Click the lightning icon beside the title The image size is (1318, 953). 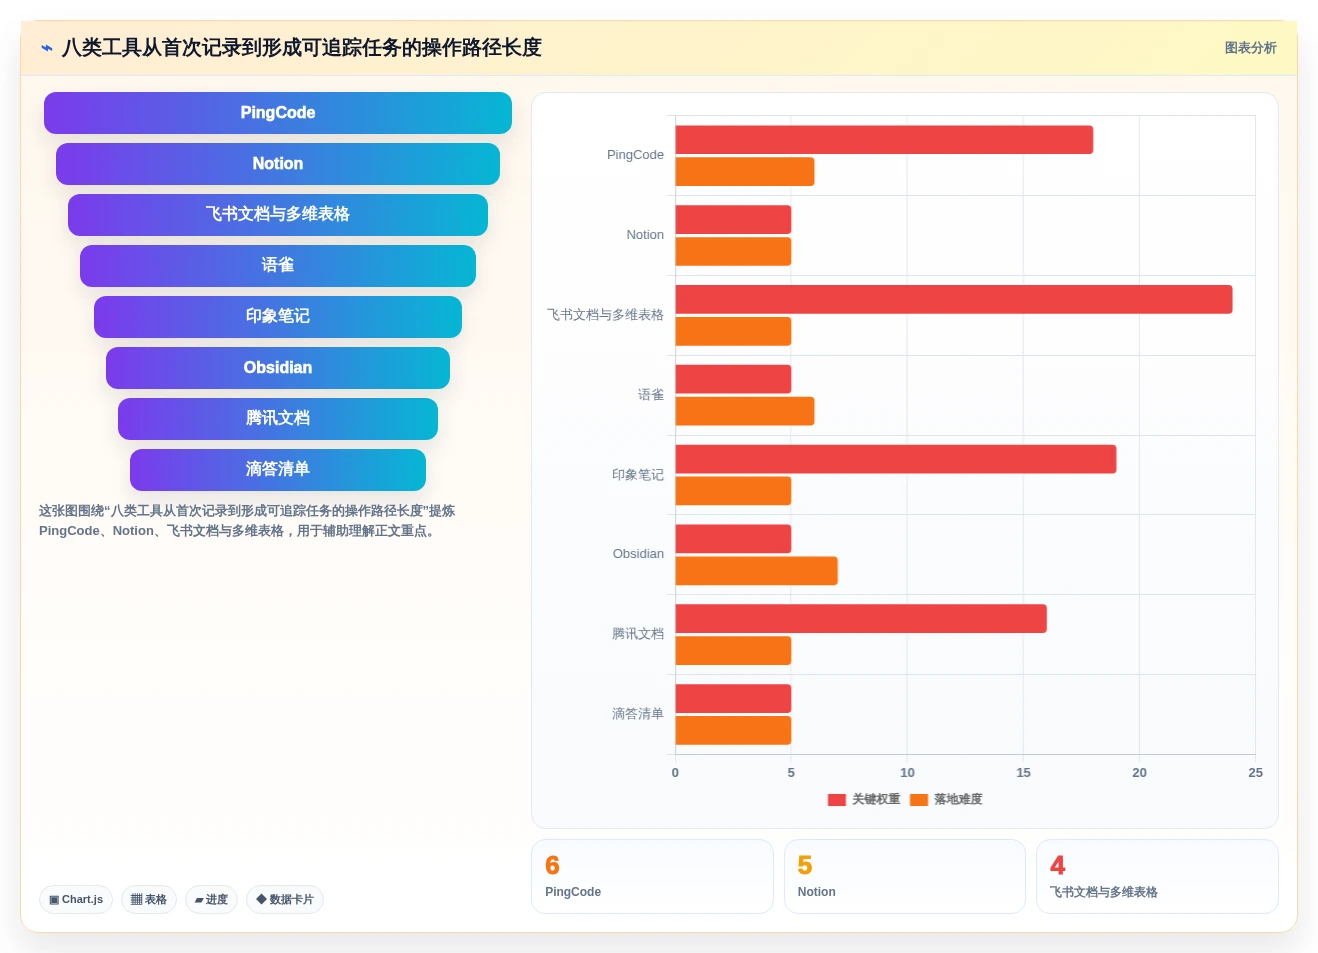pyautogui.click(x=47, y=48)
